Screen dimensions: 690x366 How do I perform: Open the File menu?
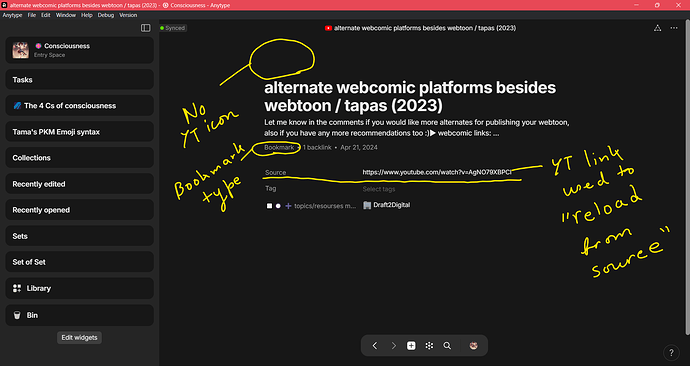tap(32, 15)
